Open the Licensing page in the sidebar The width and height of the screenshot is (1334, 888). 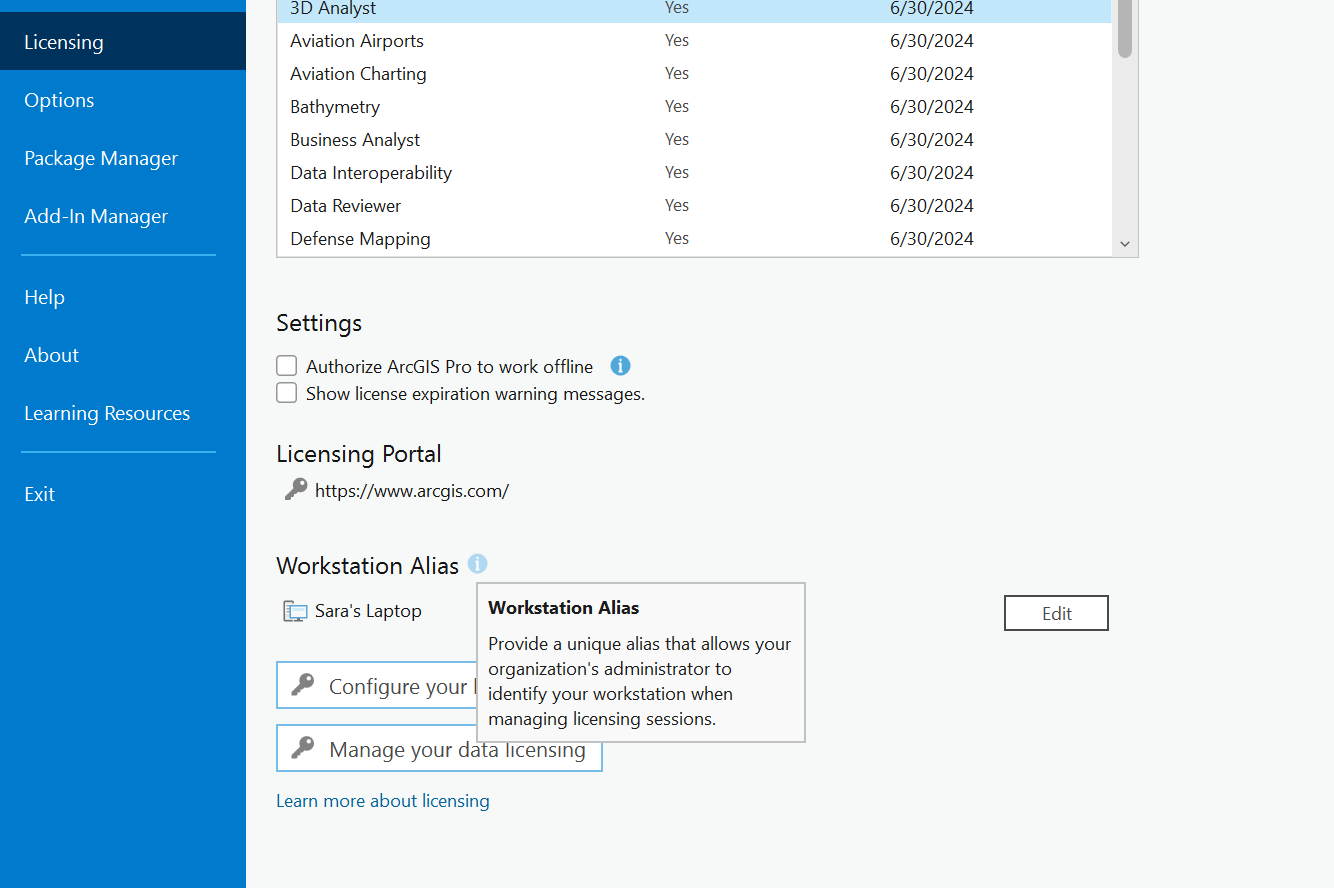click(x=123, y=42)
